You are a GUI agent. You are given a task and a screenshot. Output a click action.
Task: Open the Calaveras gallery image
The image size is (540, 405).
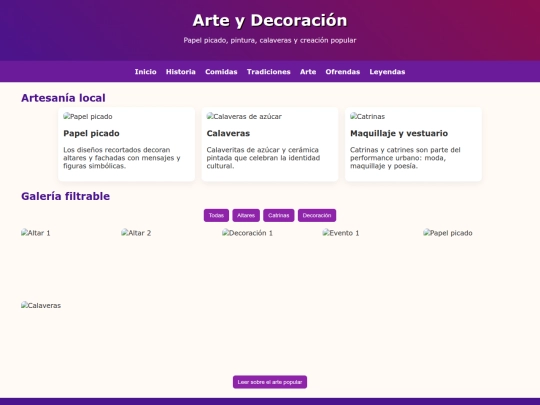(41, 305)
